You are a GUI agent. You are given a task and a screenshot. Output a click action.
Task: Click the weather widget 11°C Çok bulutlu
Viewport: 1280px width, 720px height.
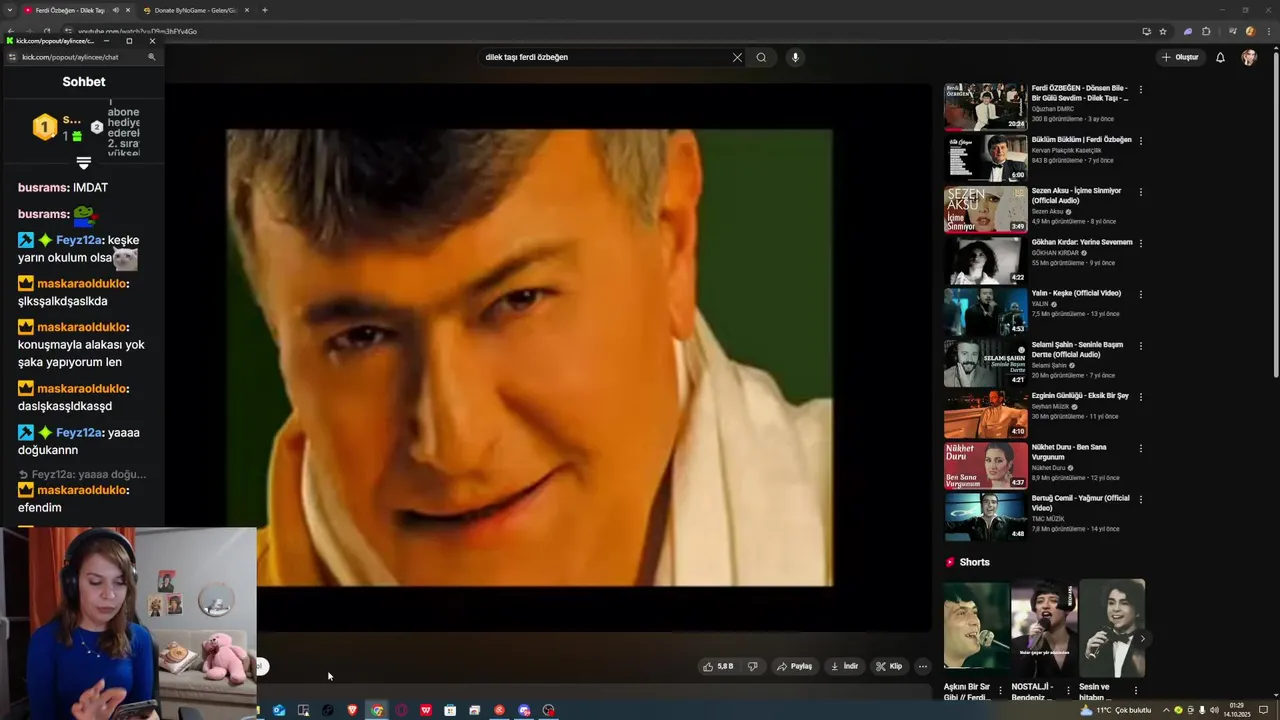(1116, 710)
